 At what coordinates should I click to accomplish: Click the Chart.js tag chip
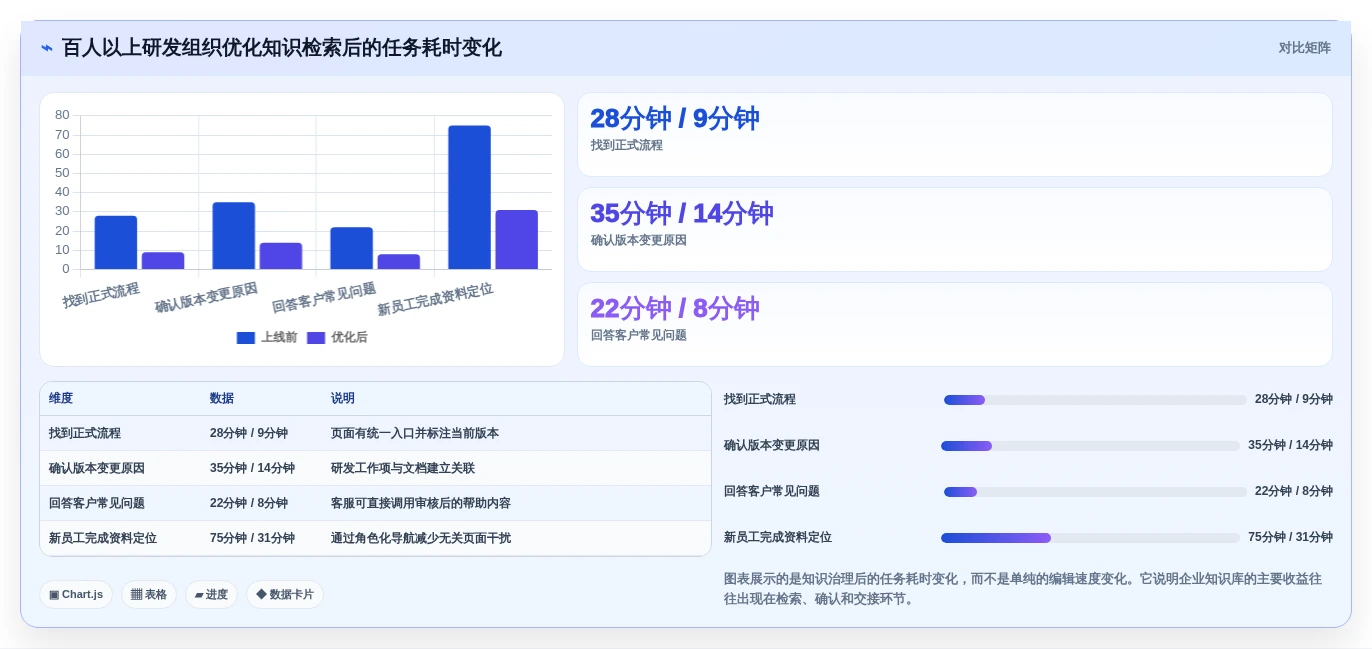point(76,594)
